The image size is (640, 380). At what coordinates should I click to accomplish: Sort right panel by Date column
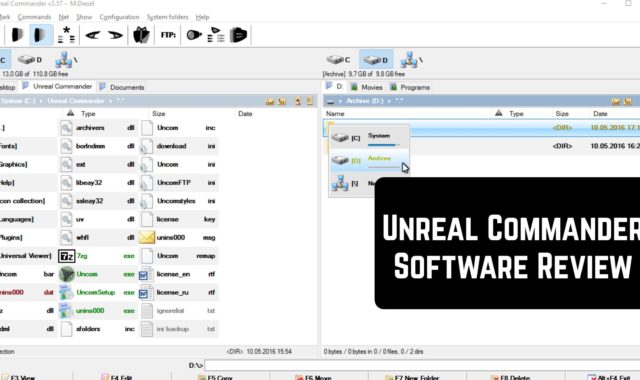600,113
